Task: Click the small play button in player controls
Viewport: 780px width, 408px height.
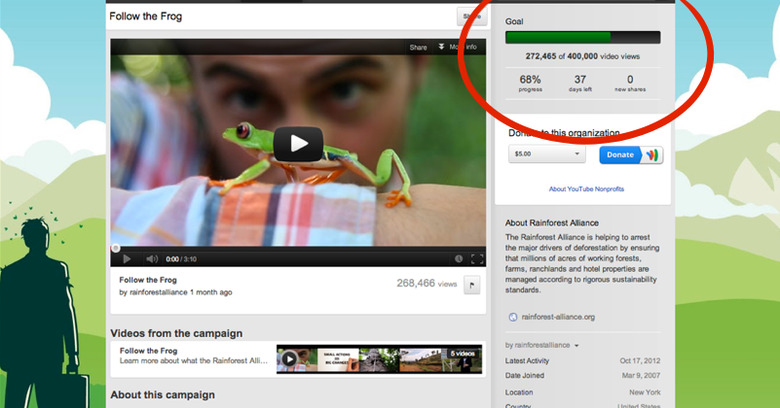Action: [x=127, y=259]
